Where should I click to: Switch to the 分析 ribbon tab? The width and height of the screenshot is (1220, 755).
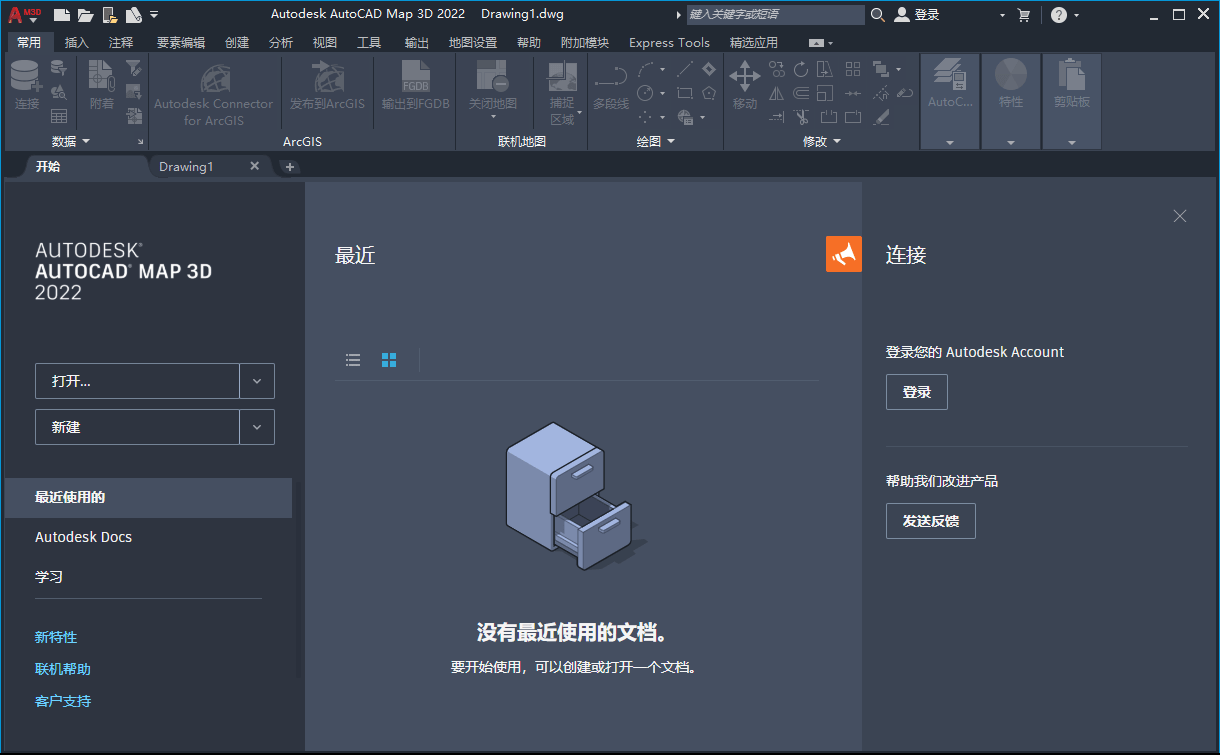point(281,43)
